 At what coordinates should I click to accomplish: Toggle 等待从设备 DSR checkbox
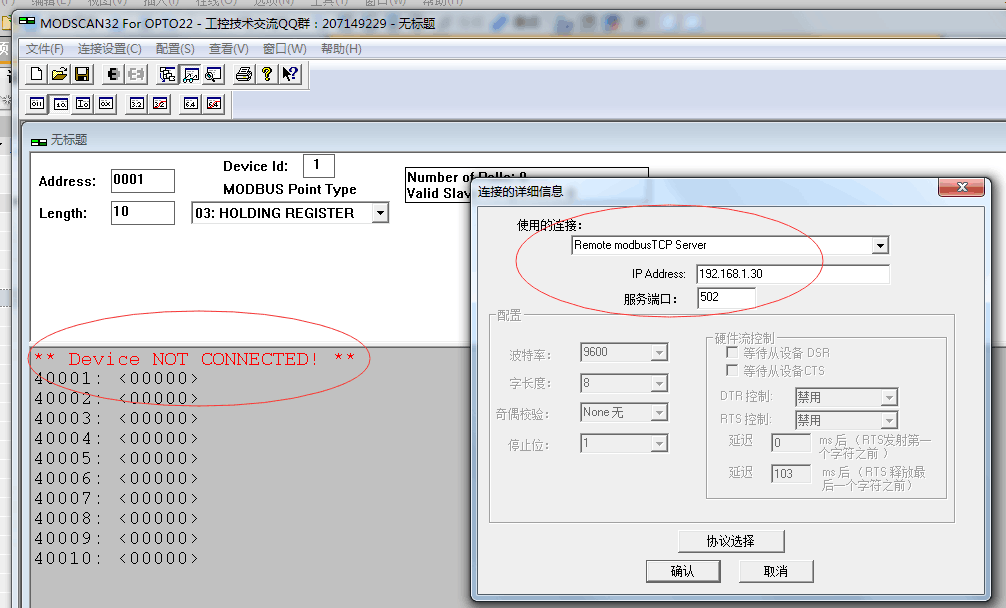(x=731, y=353)
